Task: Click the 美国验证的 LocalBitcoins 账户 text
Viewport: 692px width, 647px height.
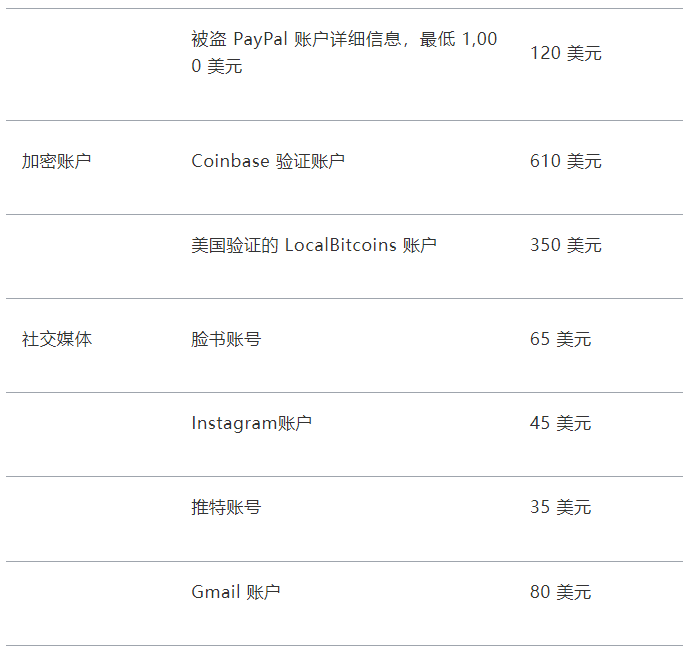Action: point(314,245)
